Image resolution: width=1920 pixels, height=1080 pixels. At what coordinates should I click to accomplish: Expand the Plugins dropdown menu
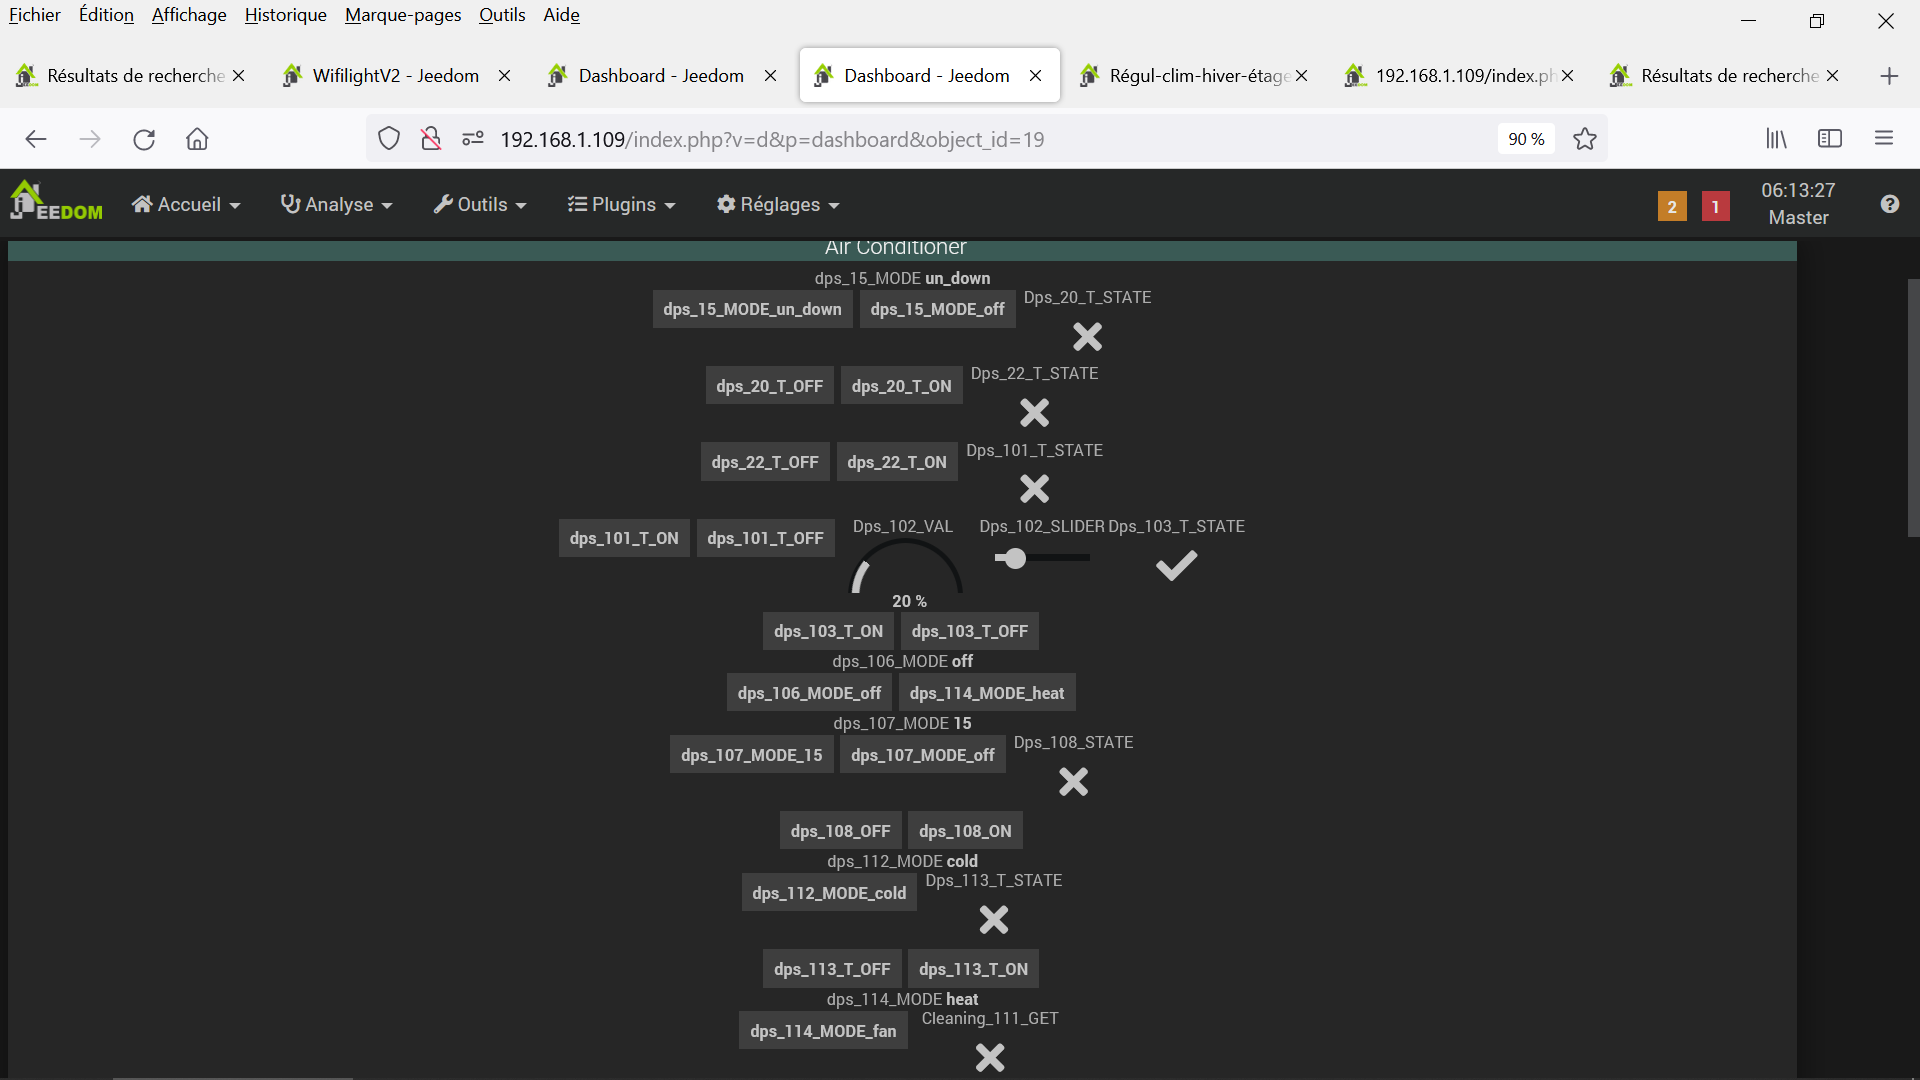[x=621, y=204]
